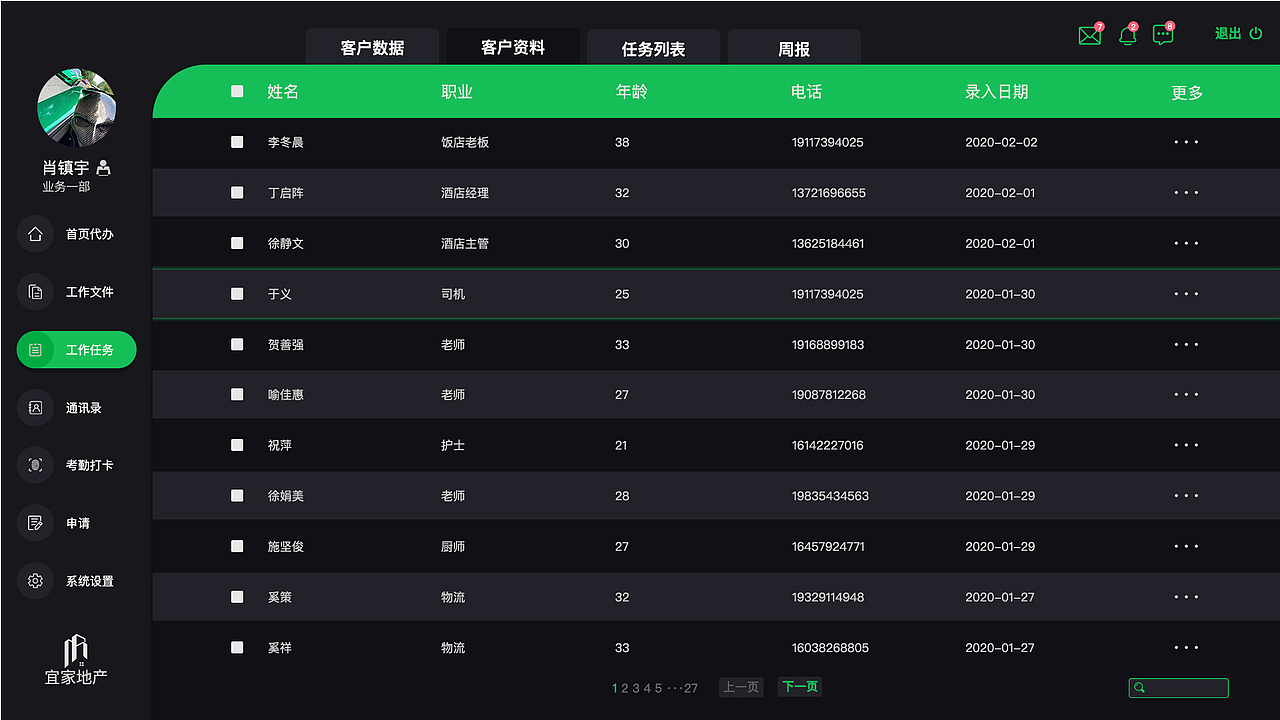The image size is (1280, 720).
Task: Click the search input at the bottom right
Action: (1178, 687)
